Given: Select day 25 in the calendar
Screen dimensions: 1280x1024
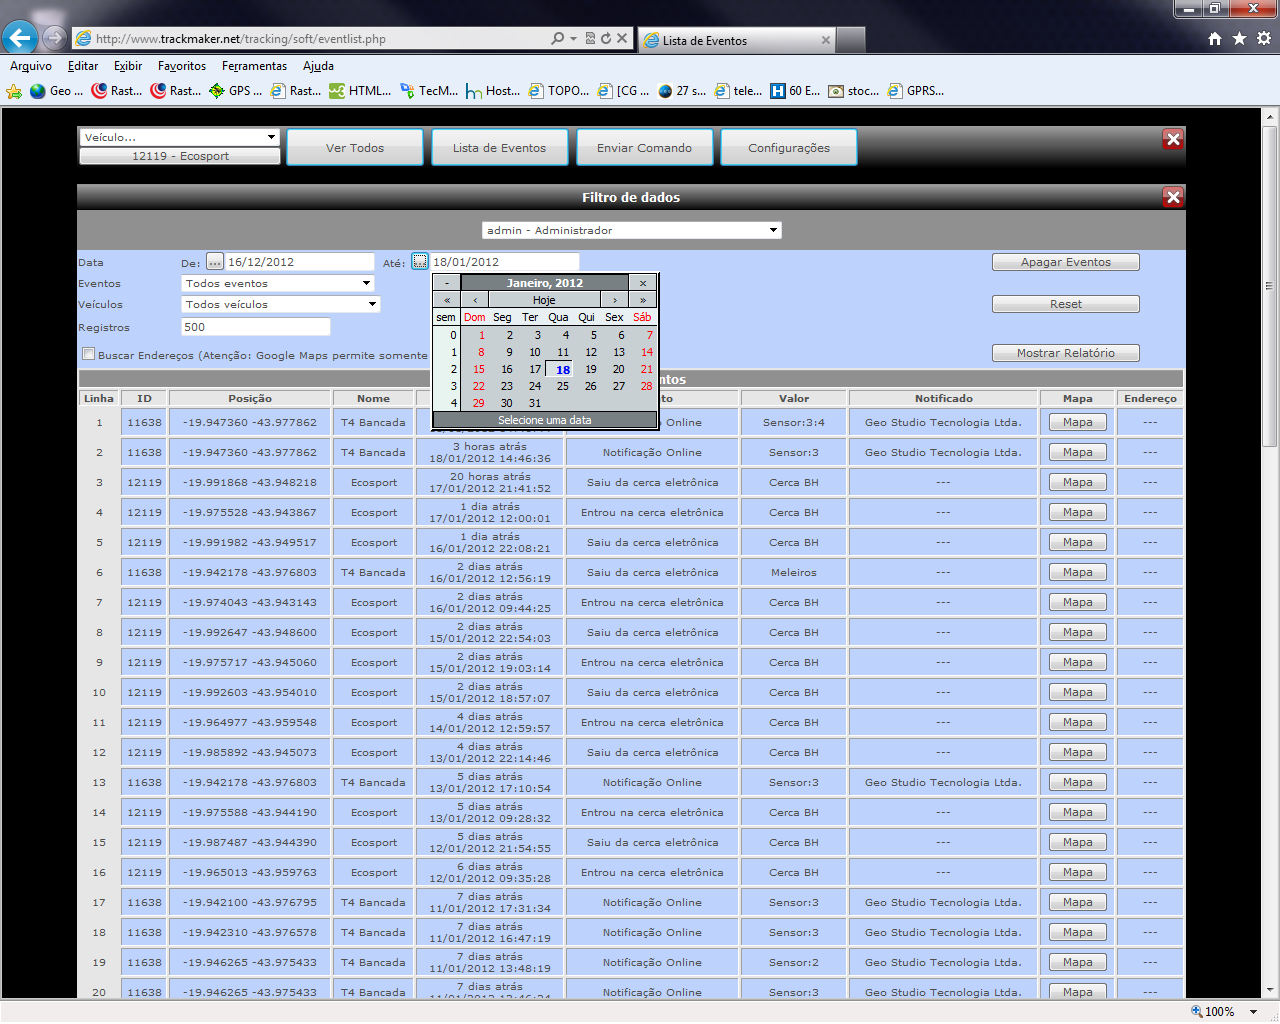Looking at the screenshot, I should pos(563,386).
